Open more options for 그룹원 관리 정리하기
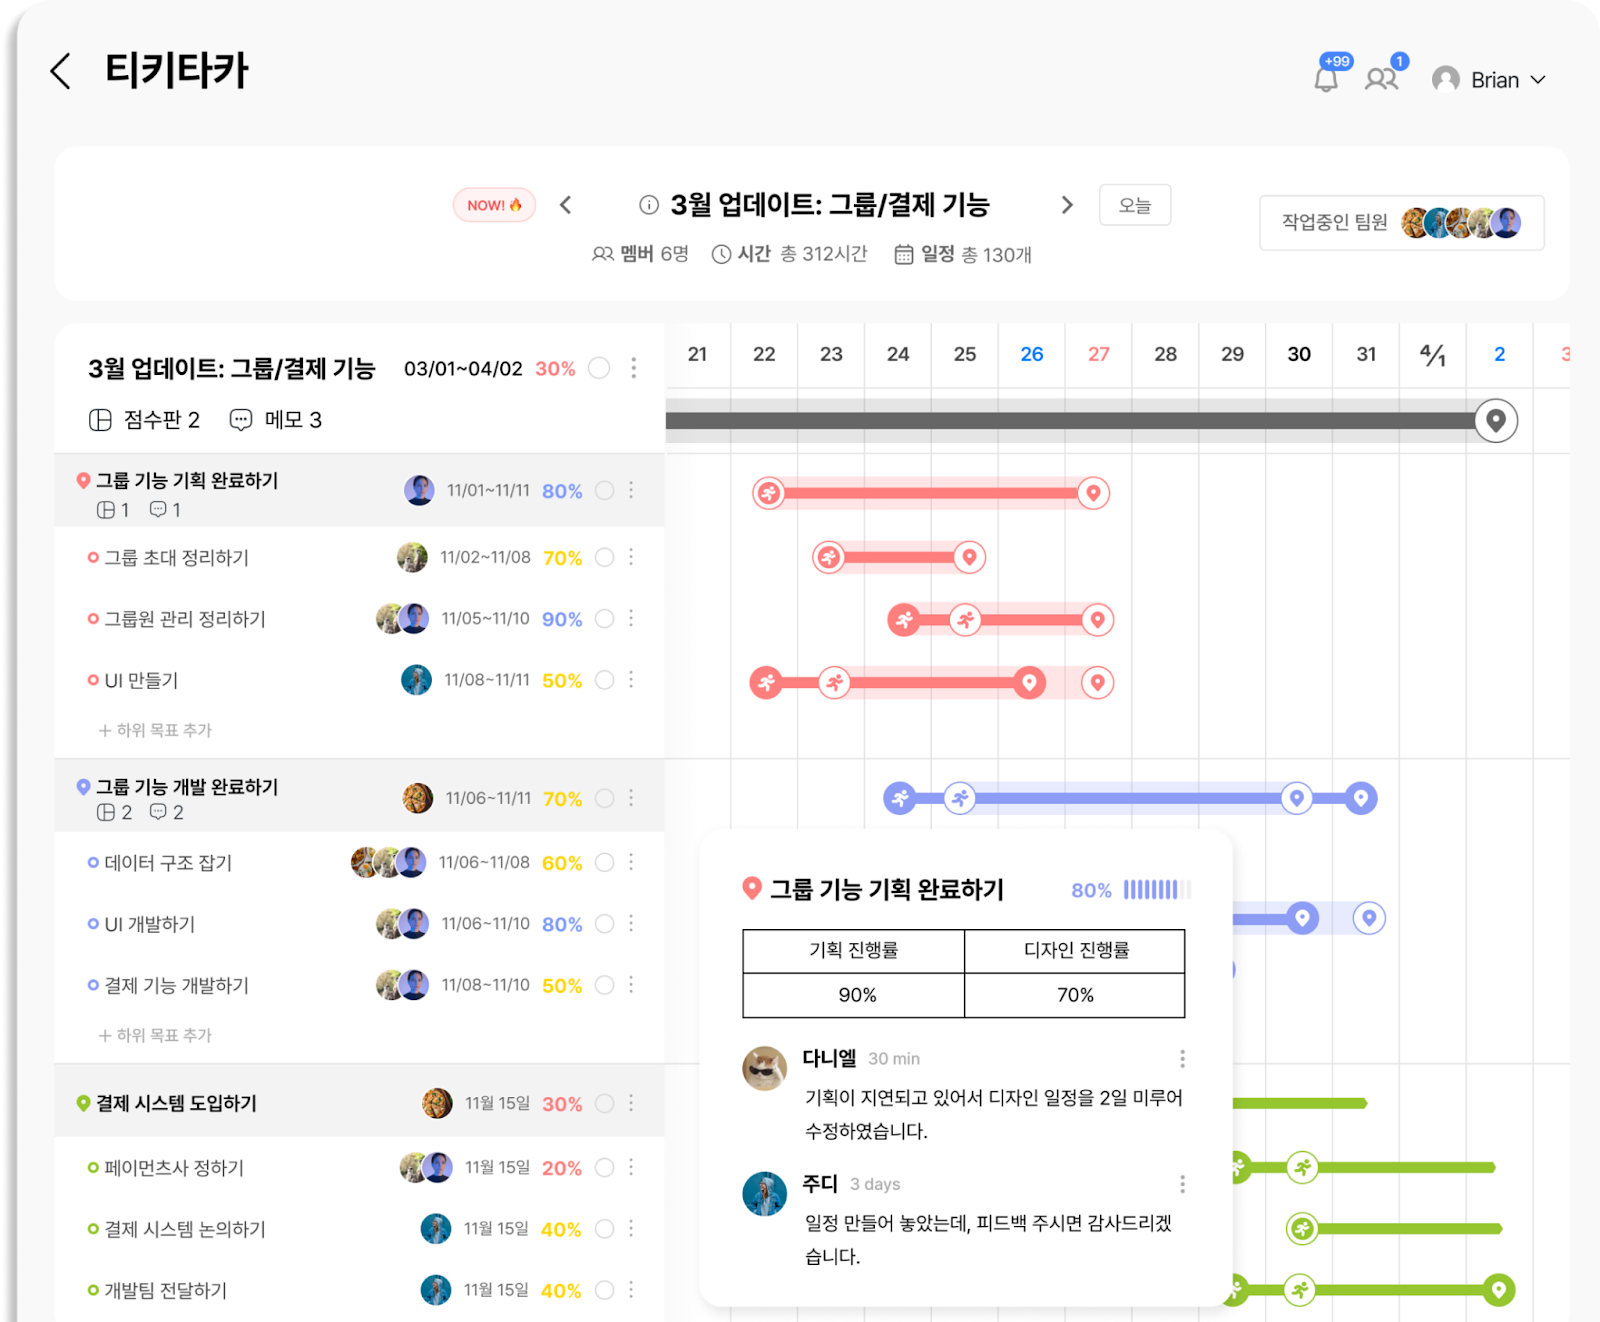Viewport: 1600px width, 1322px height. (631, 619)
